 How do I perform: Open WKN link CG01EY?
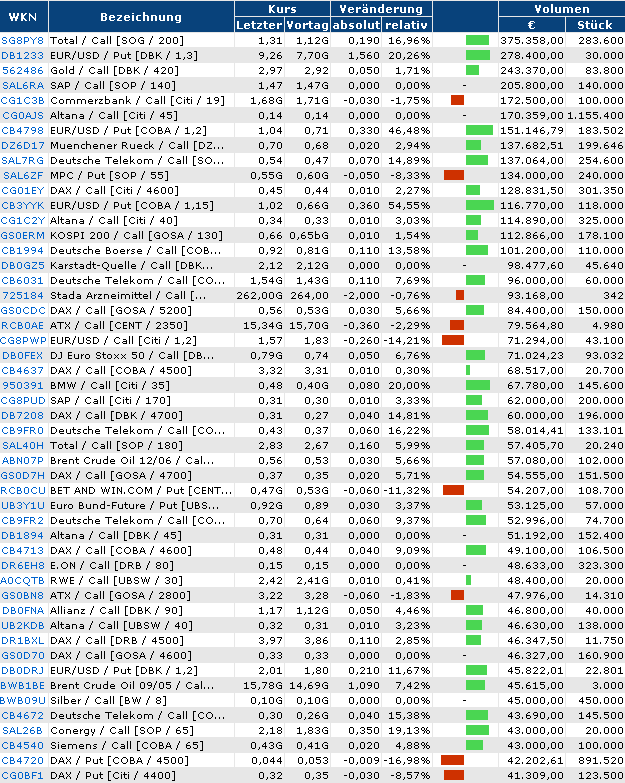coord(22,190)
